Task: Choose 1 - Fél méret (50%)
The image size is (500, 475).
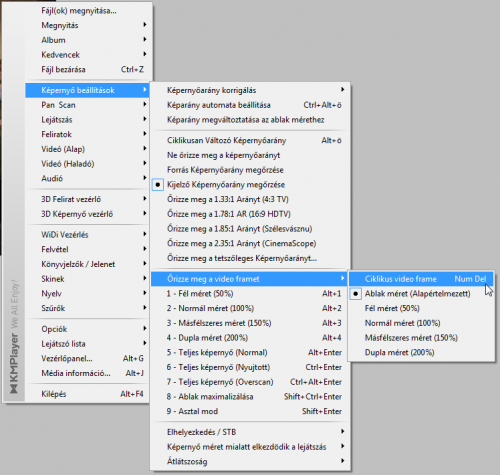Action: point(250,294)
